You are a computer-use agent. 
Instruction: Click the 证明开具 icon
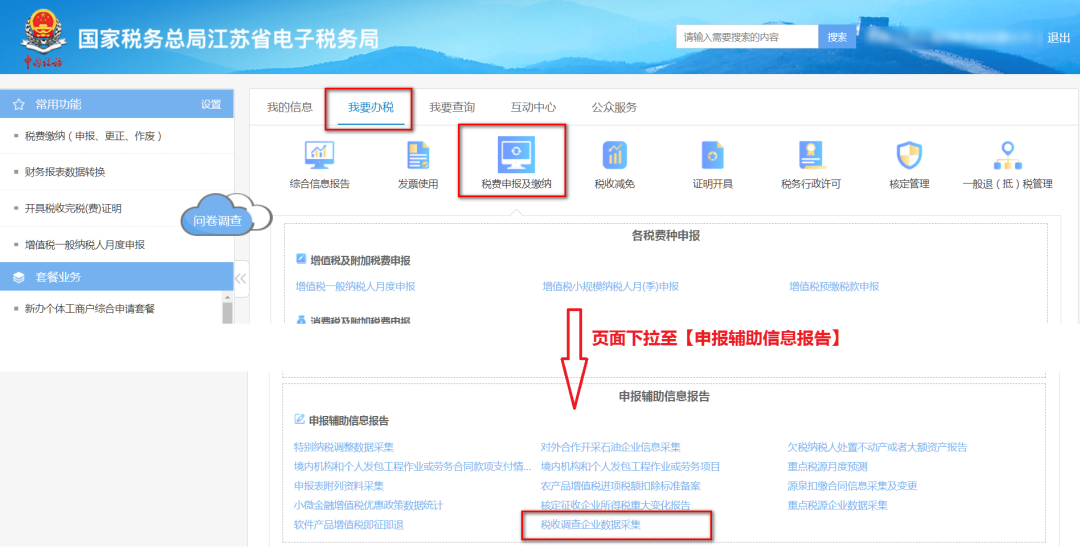click(x=712, y=156)
